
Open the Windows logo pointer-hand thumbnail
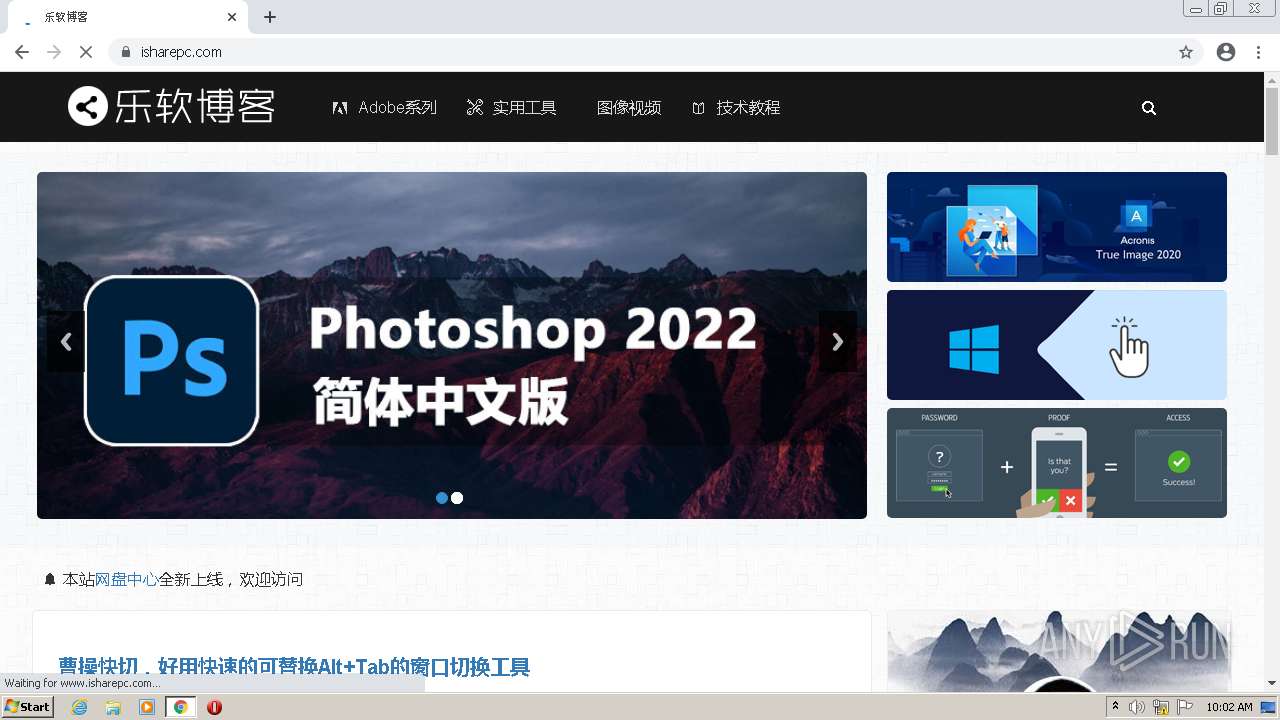click(1057, 345)
